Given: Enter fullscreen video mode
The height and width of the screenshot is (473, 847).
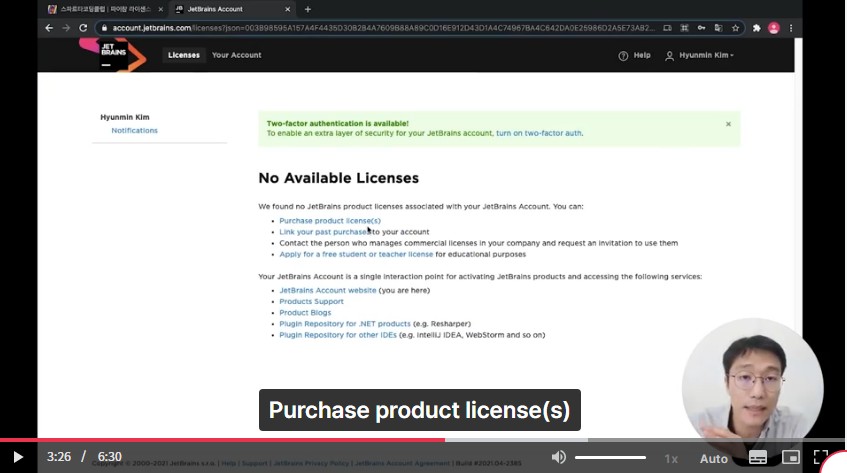Looking at the screenshot, I should (x=821, y=457).
